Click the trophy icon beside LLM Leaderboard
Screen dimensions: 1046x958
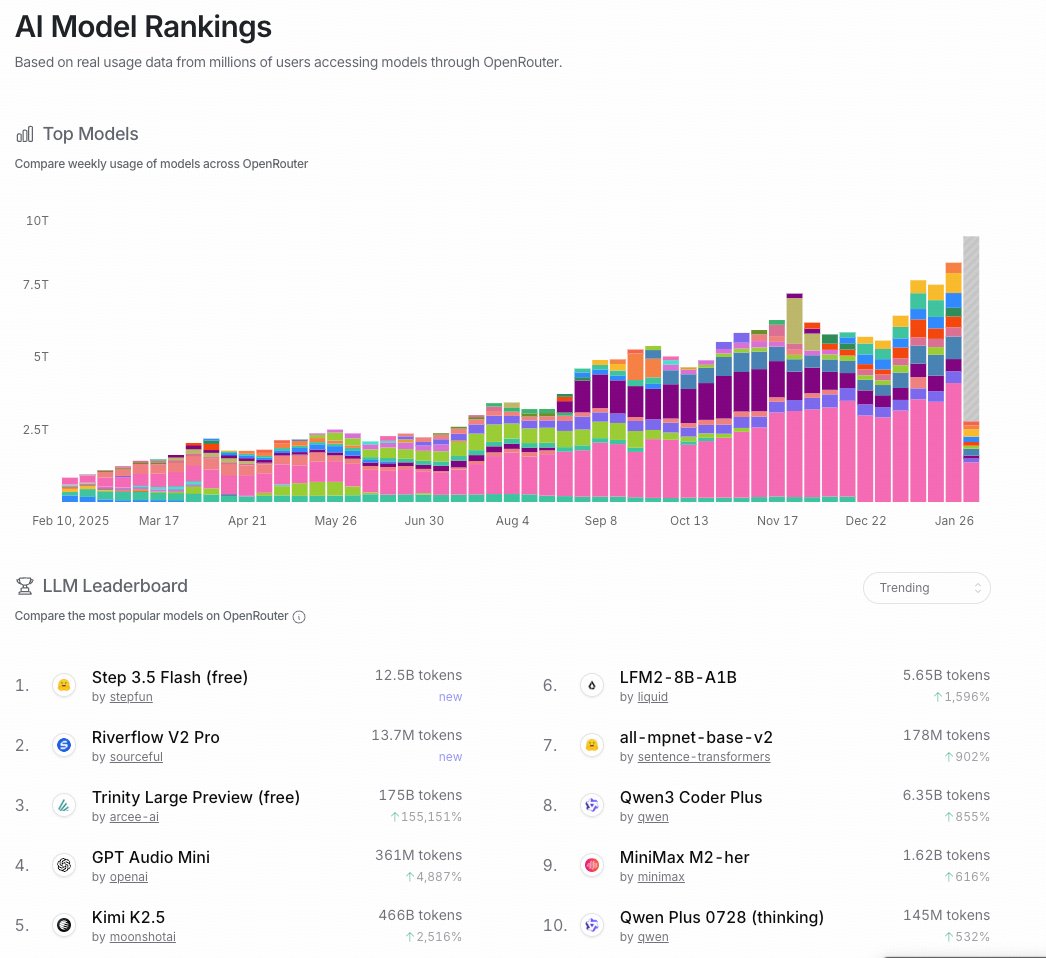(25, 586)
